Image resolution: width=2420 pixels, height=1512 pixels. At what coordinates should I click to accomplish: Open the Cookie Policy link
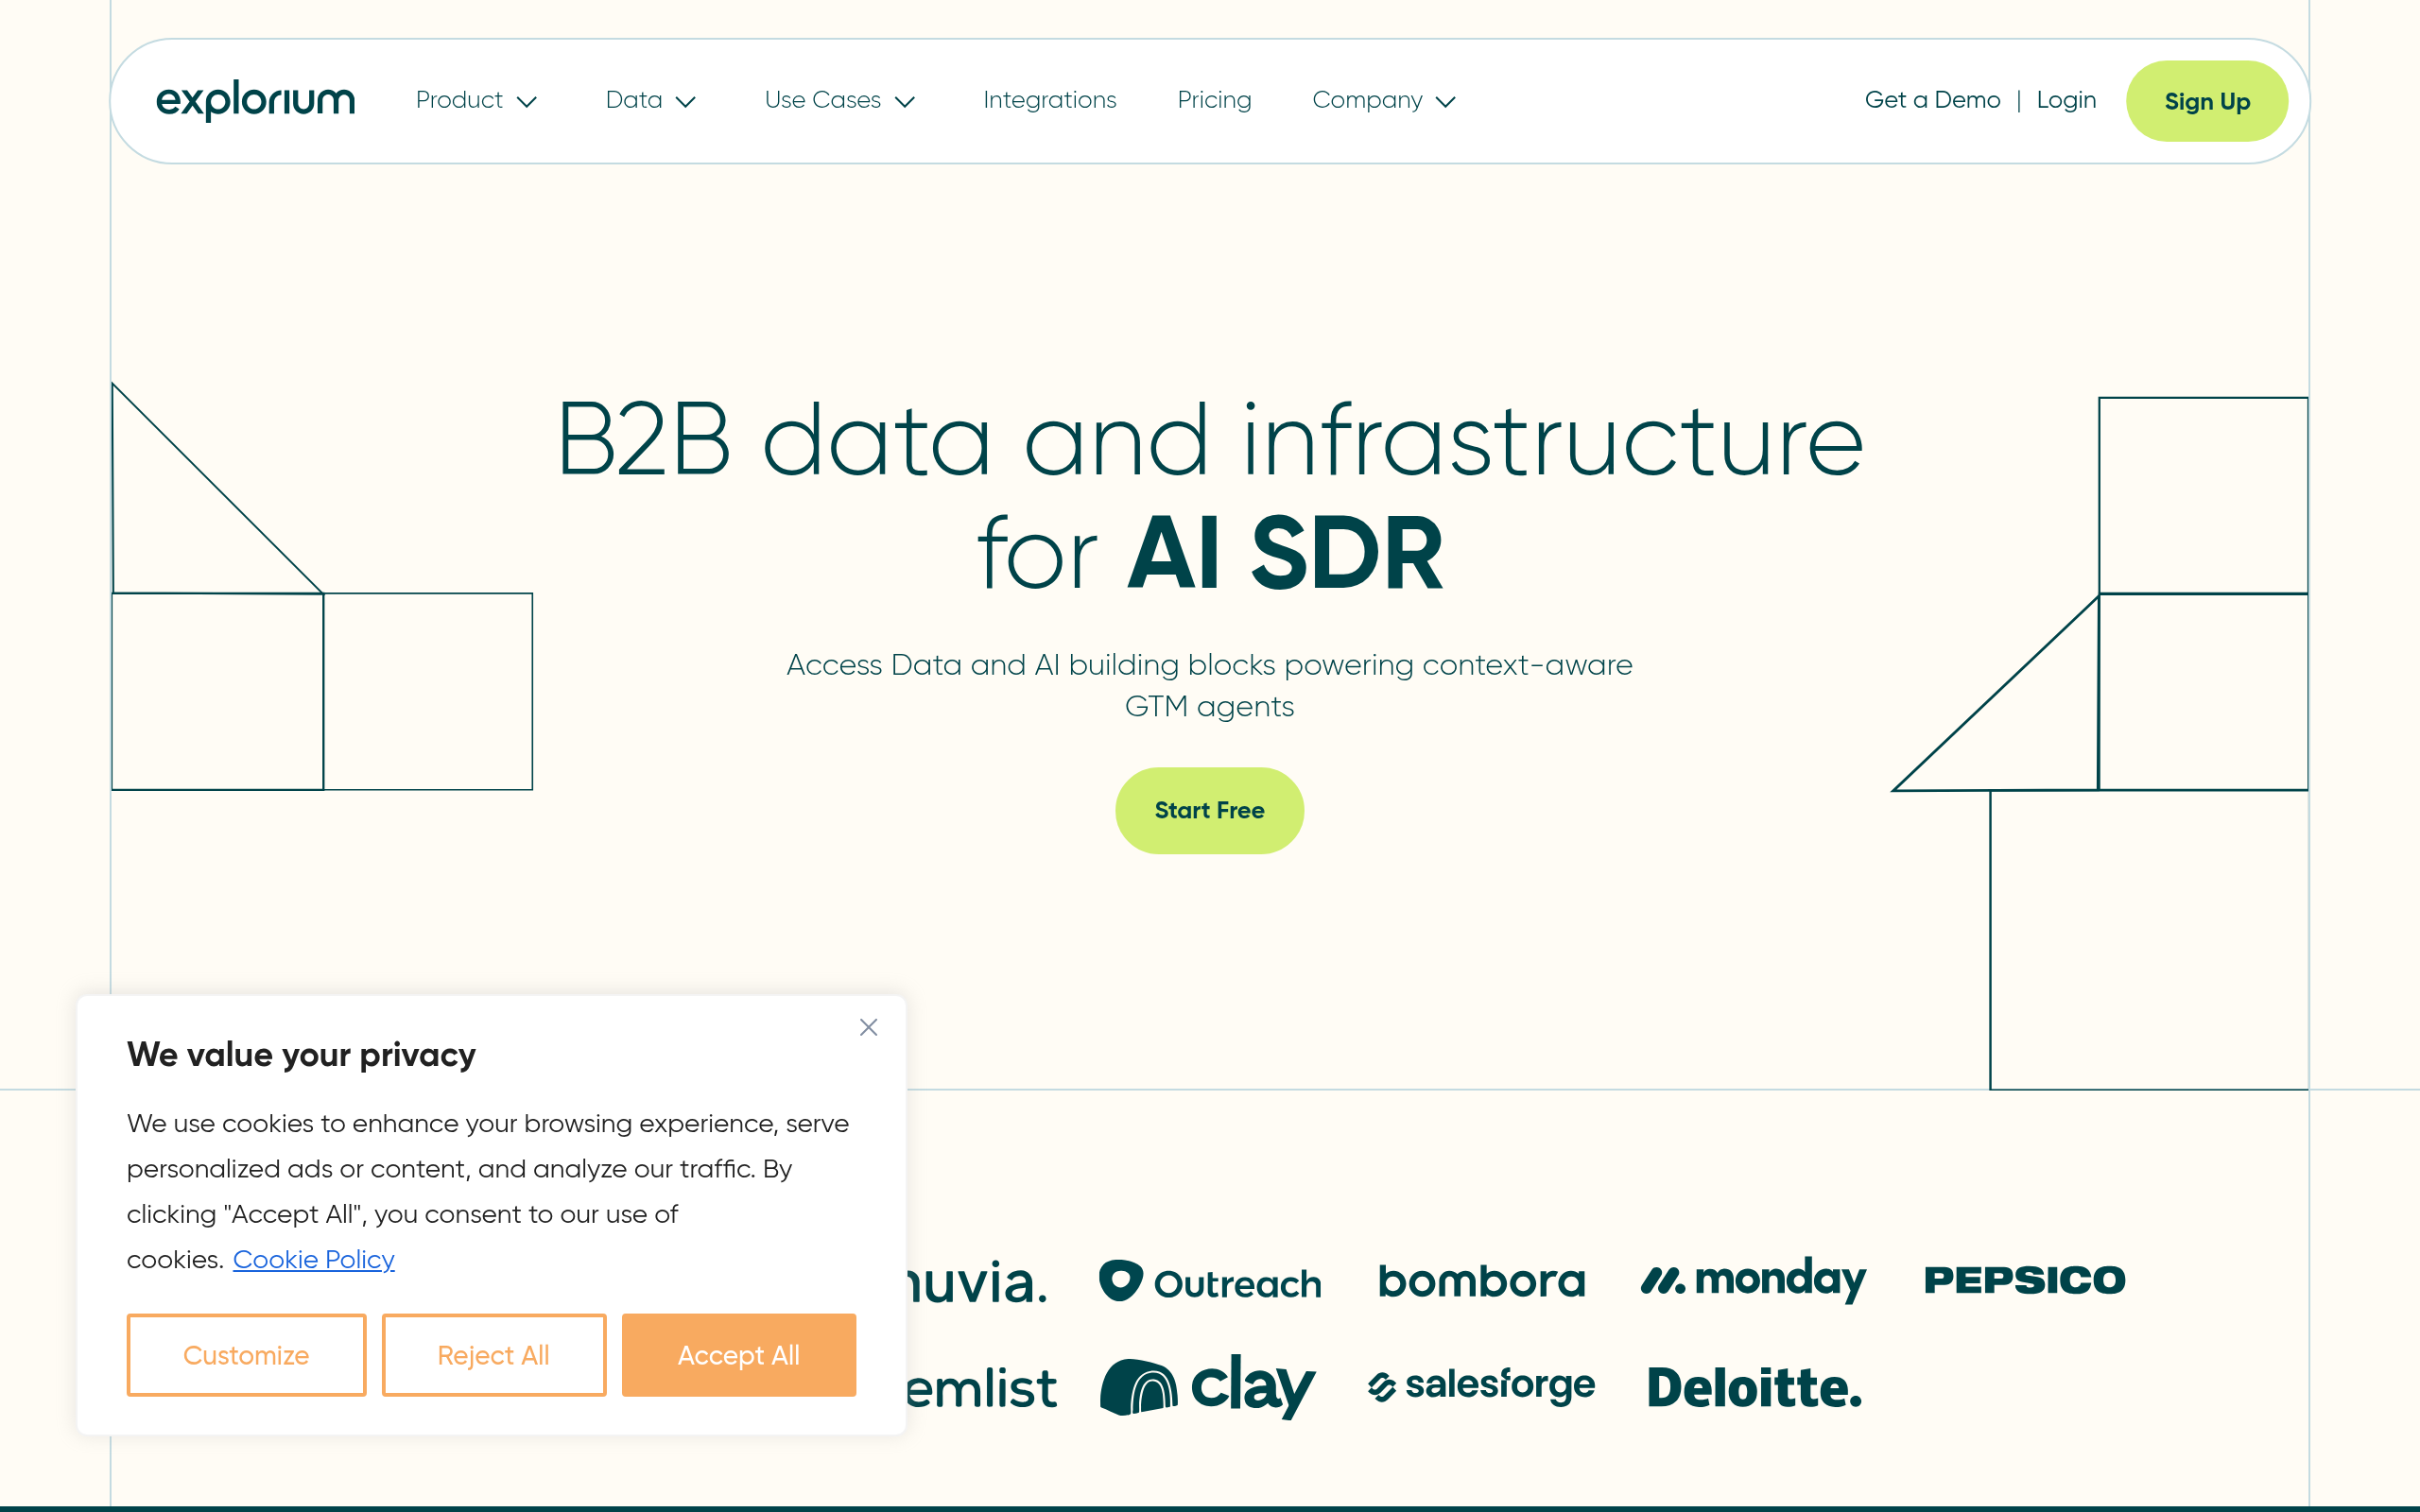[x=314, y=1259]
